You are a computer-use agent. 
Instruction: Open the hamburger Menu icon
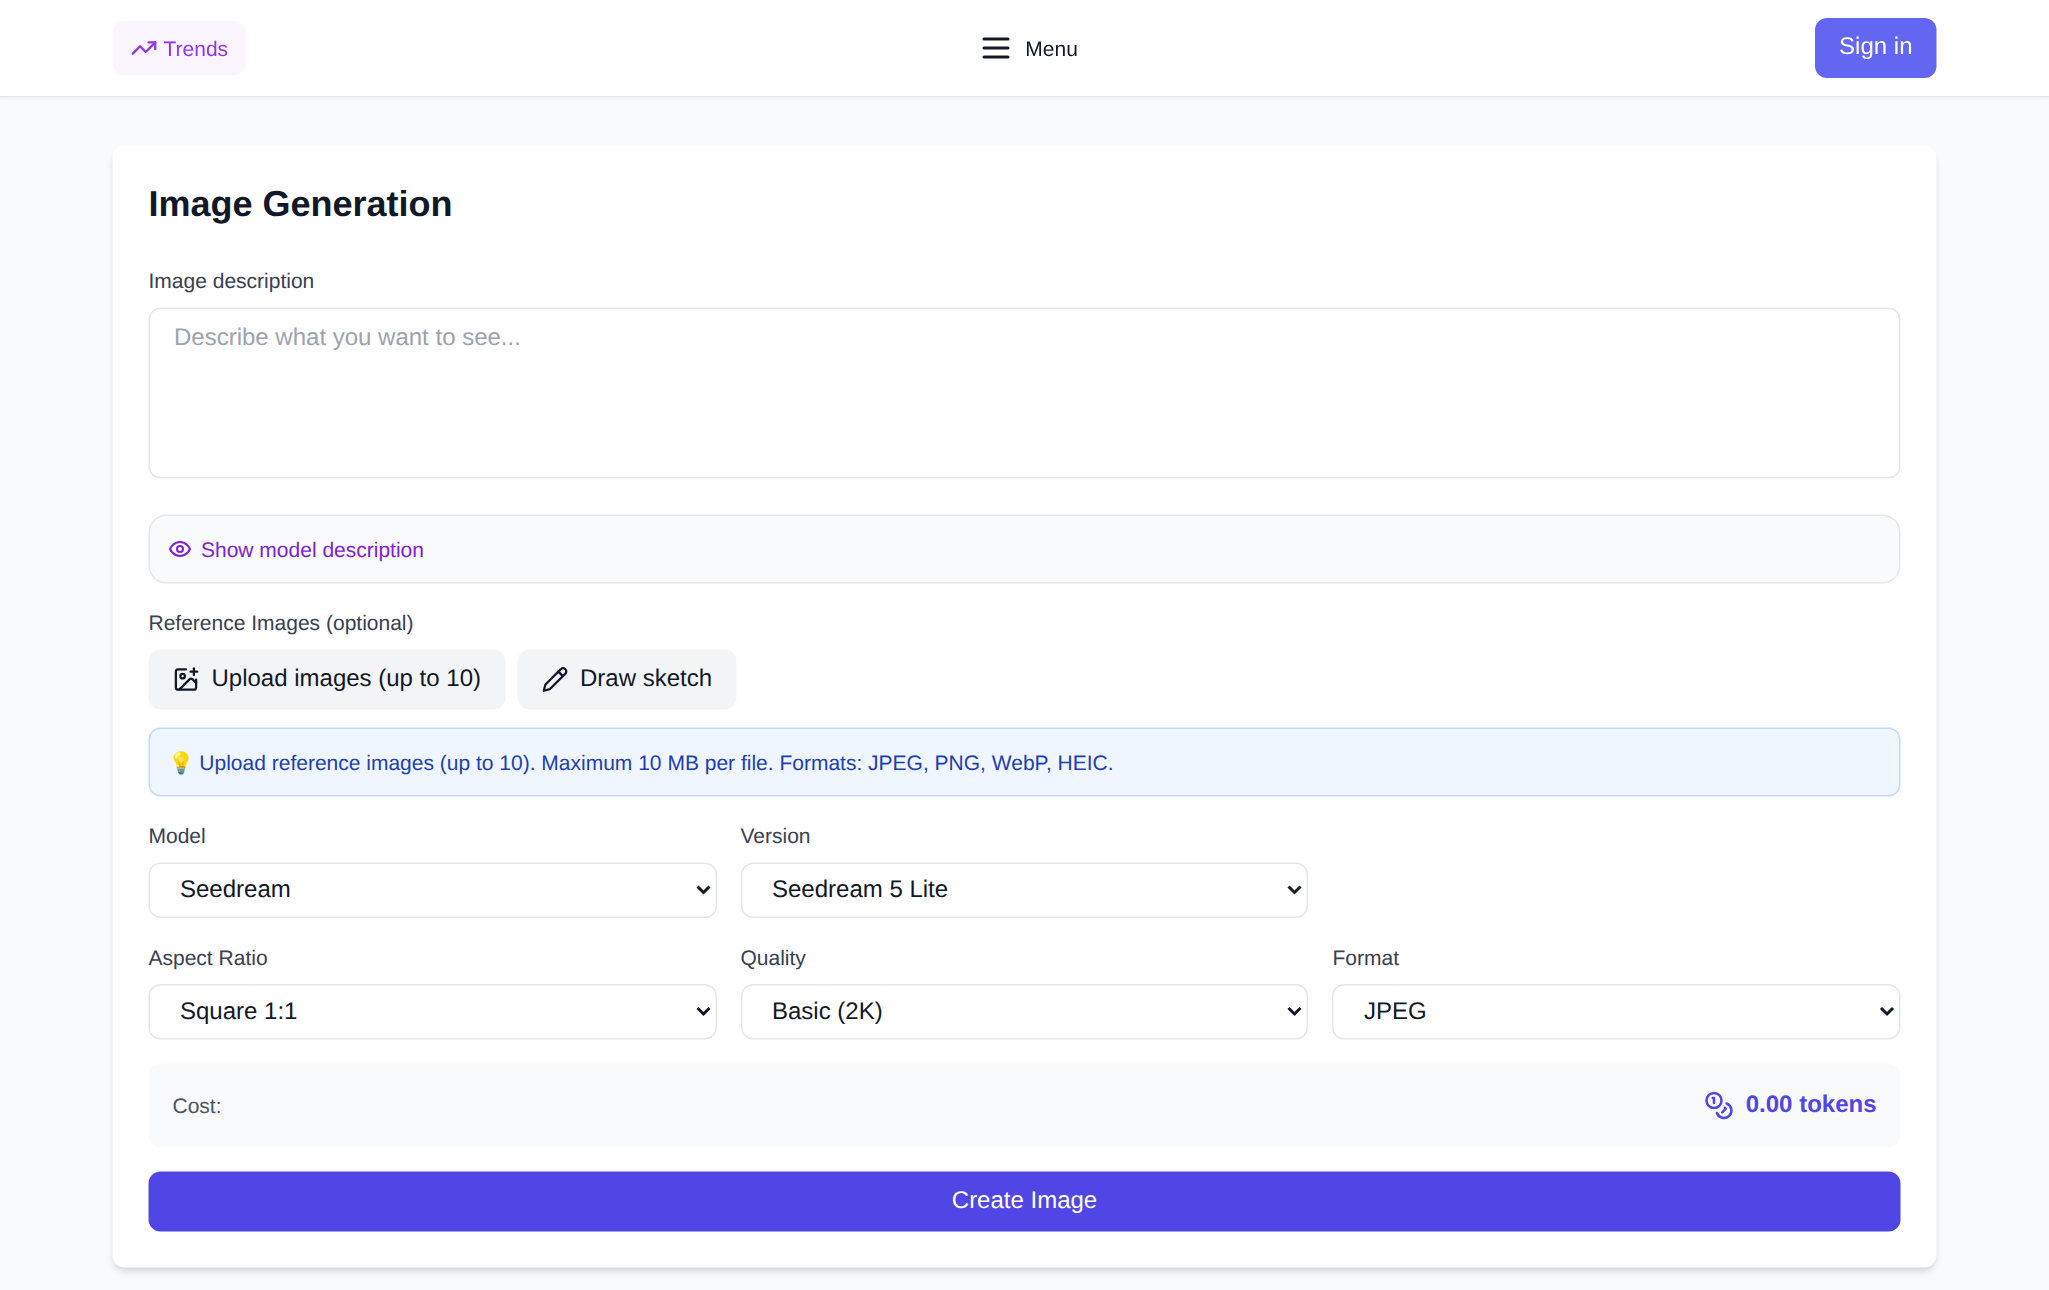click(995, 48)
